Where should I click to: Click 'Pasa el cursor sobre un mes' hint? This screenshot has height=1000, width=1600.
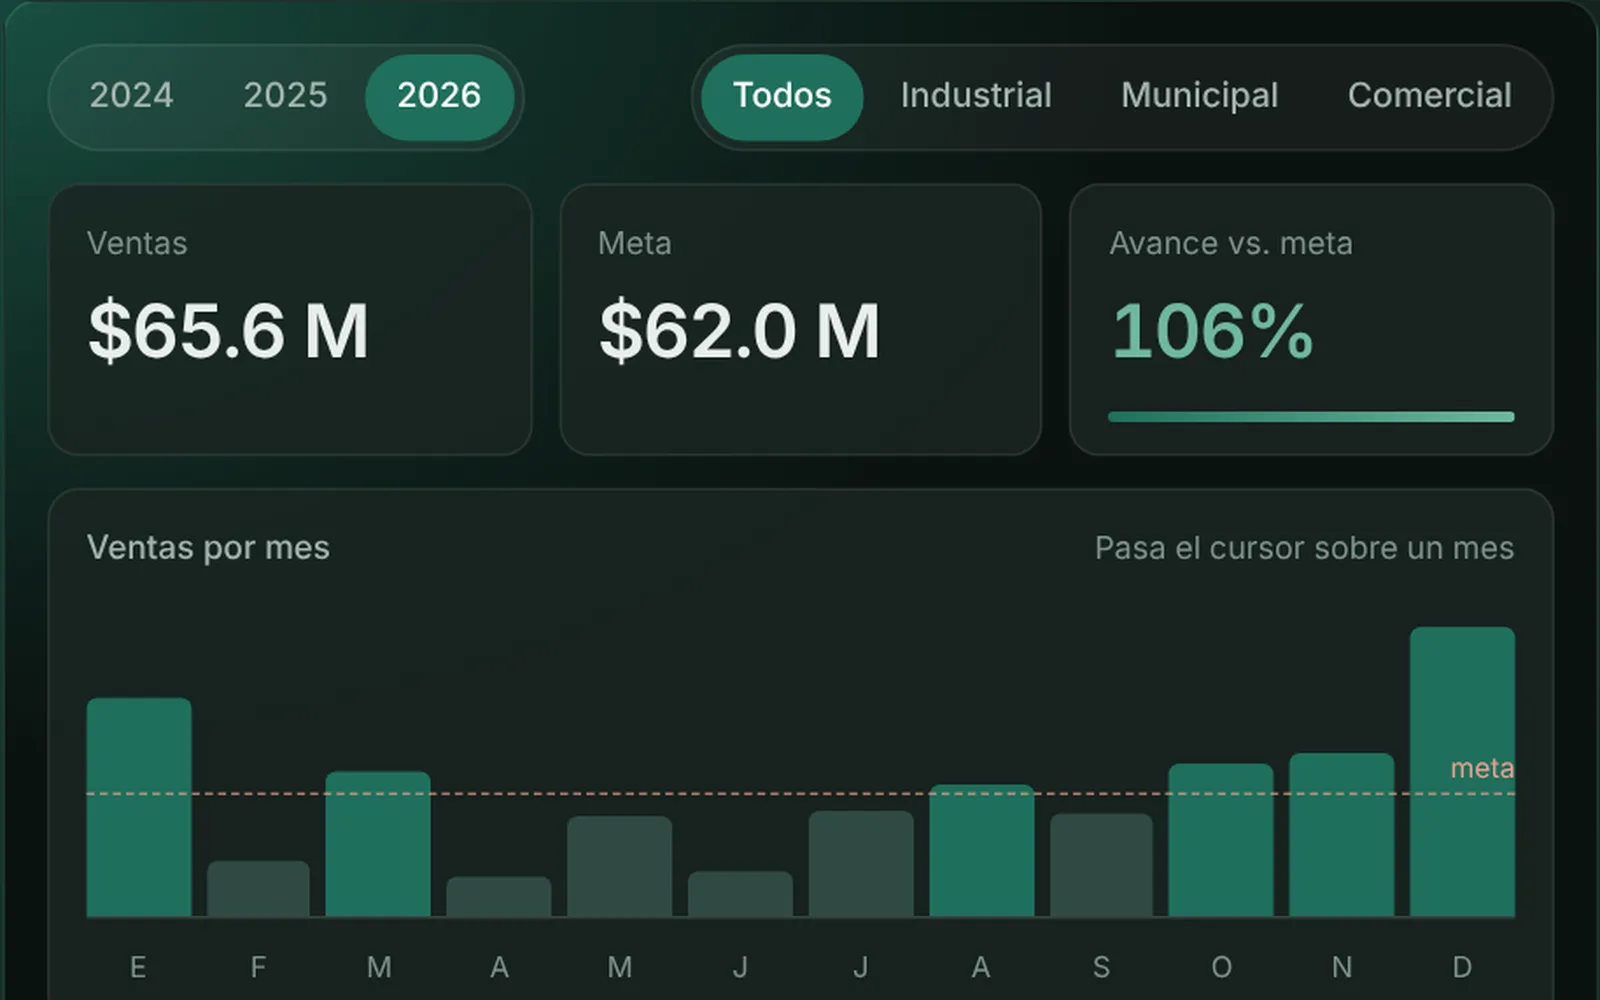pyautogui.click(x=1304, y=548)
